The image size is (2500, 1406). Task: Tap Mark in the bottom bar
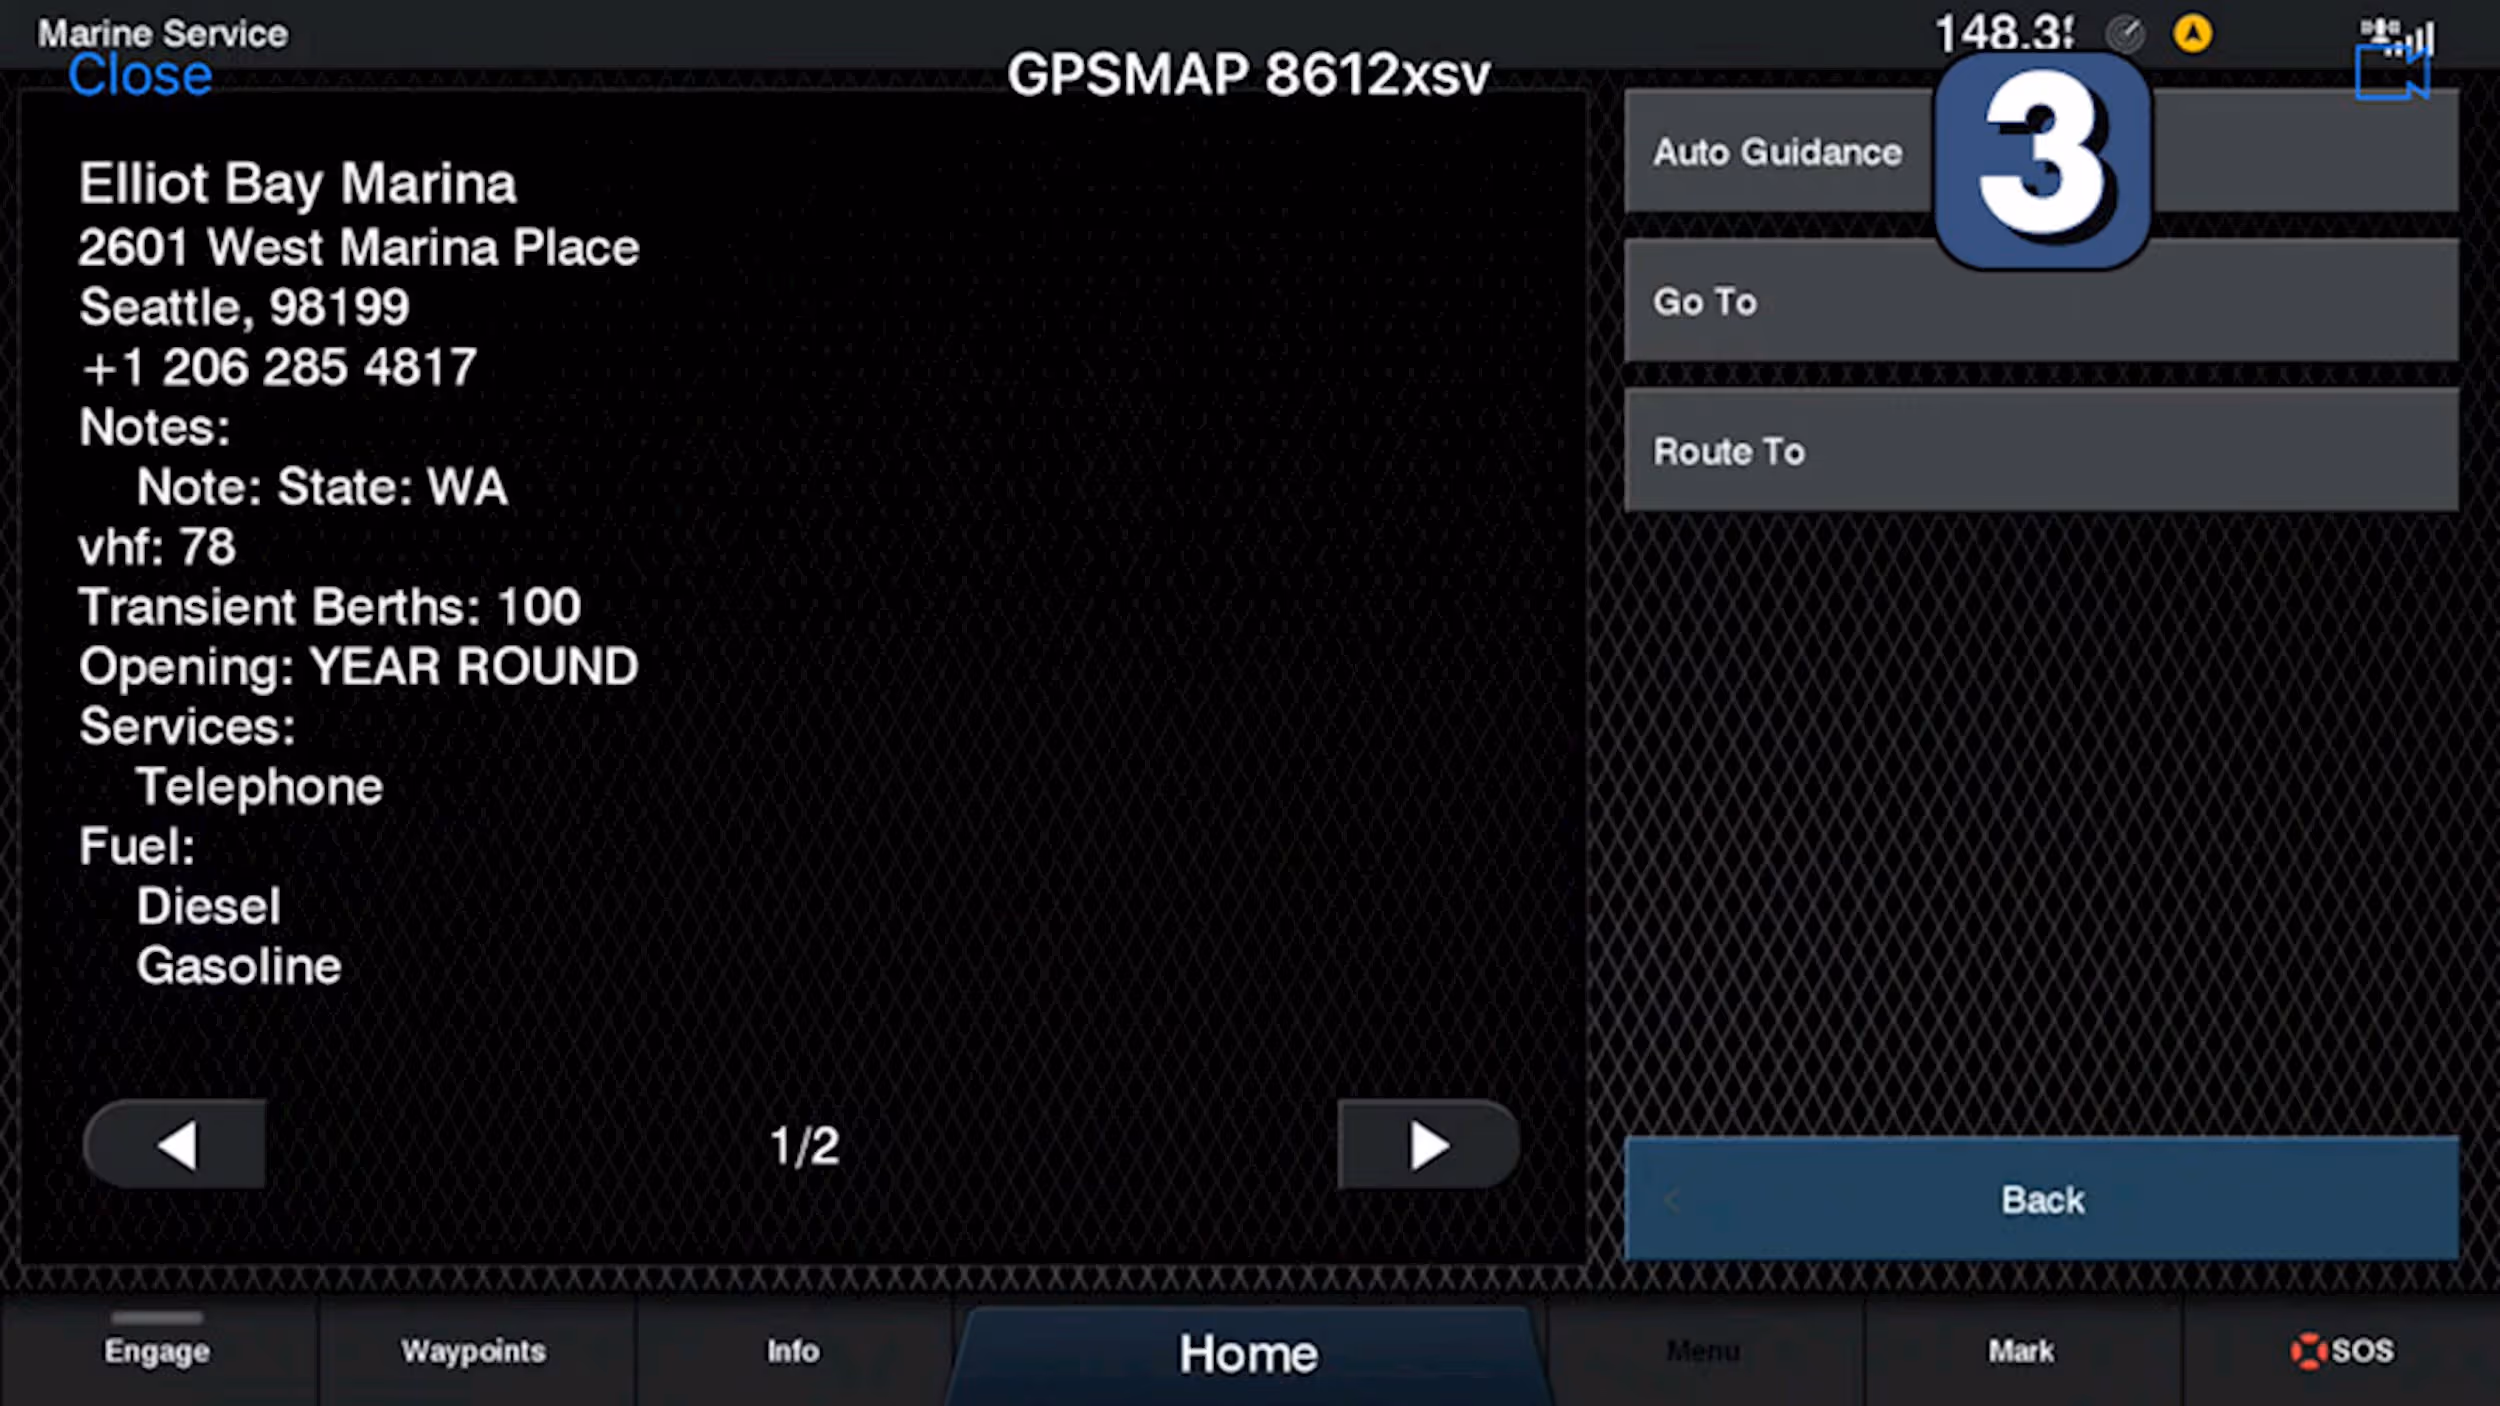(2021, 1351)
